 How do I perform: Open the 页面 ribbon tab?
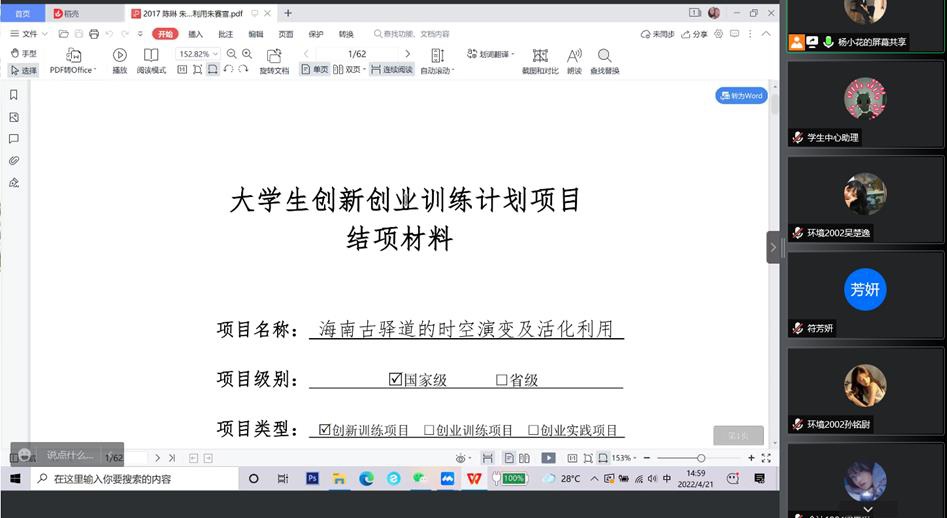coord(286,34)
